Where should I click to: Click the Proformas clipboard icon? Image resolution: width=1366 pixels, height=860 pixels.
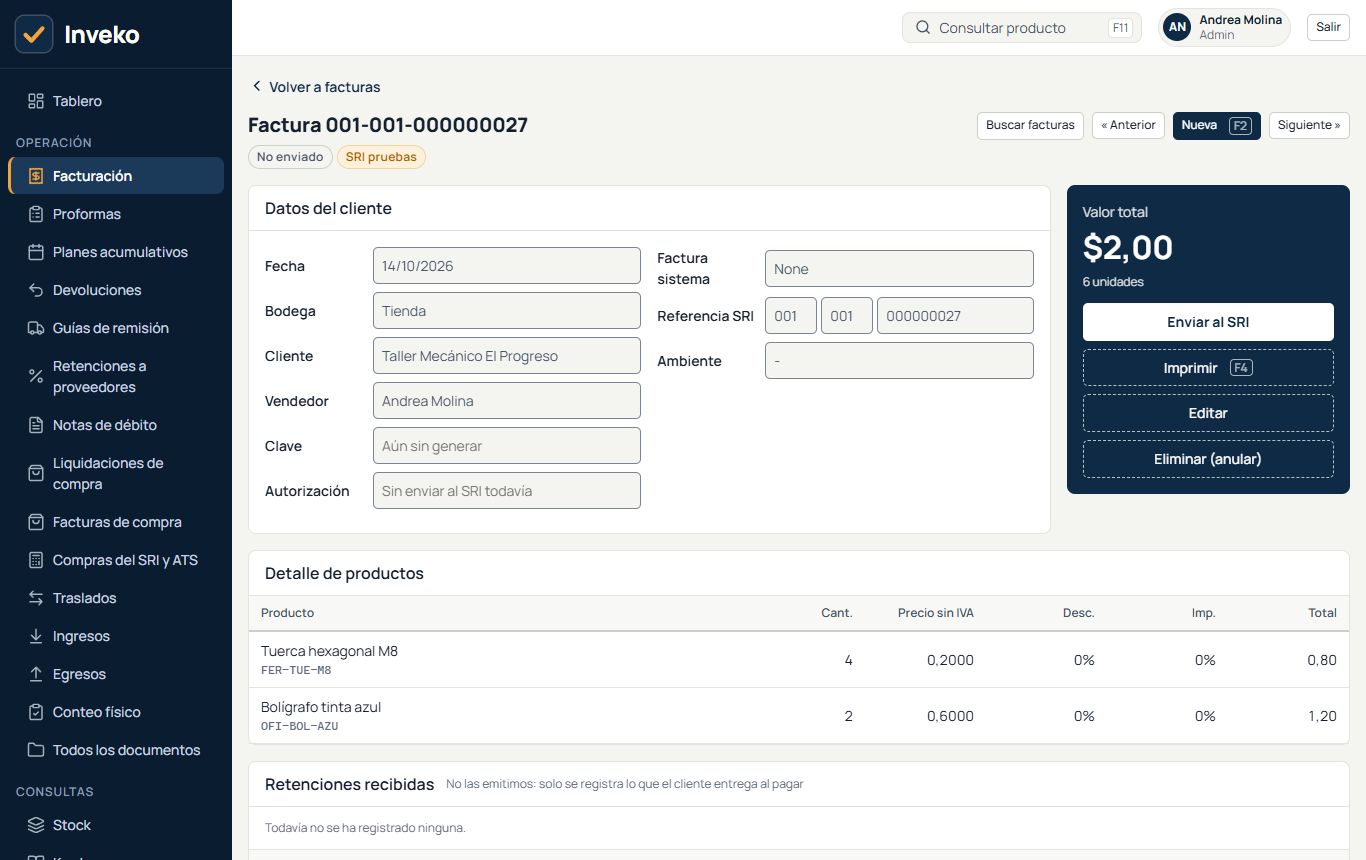click(x=36, y=214)
